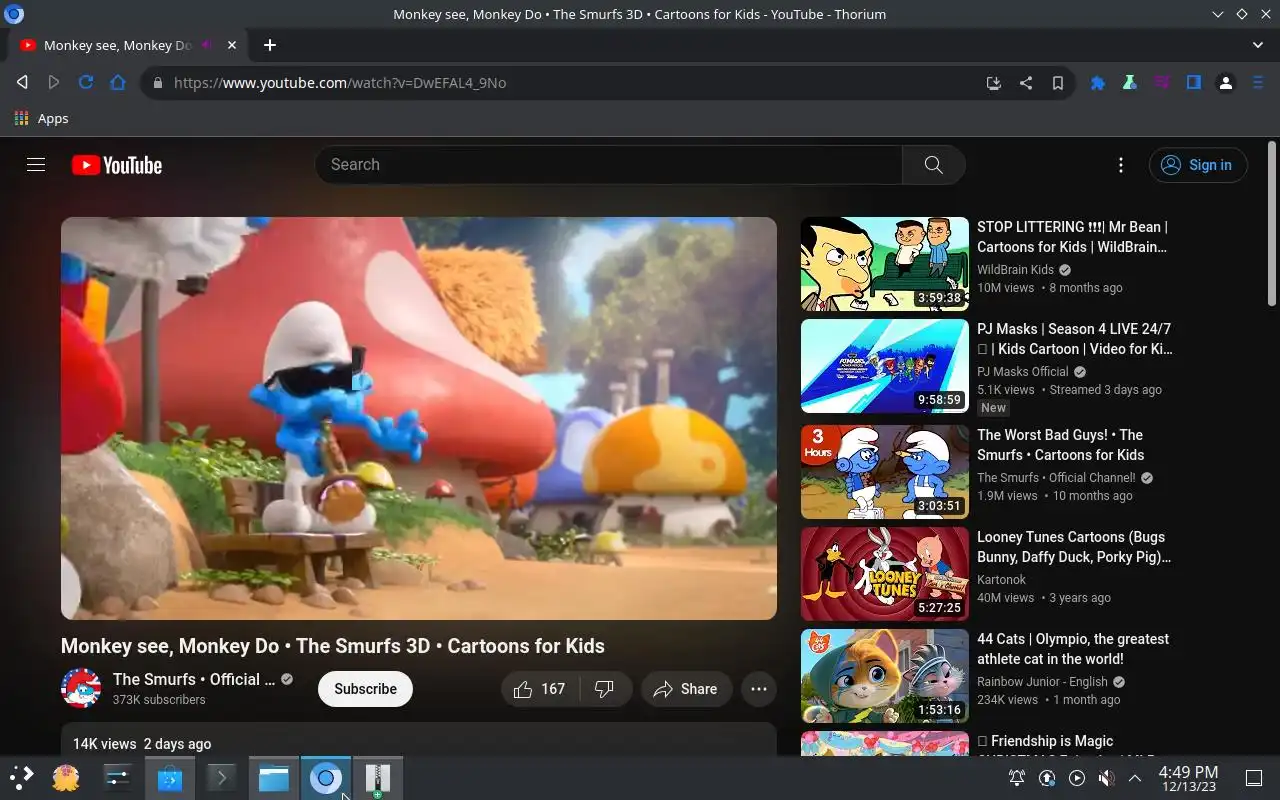Open the Looney Tunes Cartoons thumbnail

885,574
